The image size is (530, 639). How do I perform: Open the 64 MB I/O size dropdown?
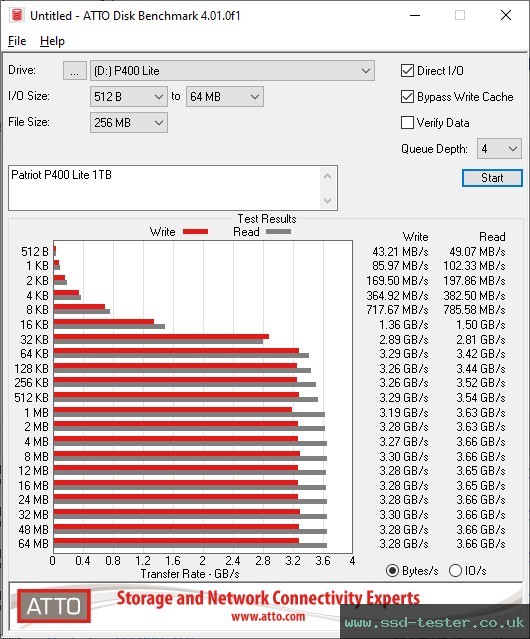(x=225, y=97)
